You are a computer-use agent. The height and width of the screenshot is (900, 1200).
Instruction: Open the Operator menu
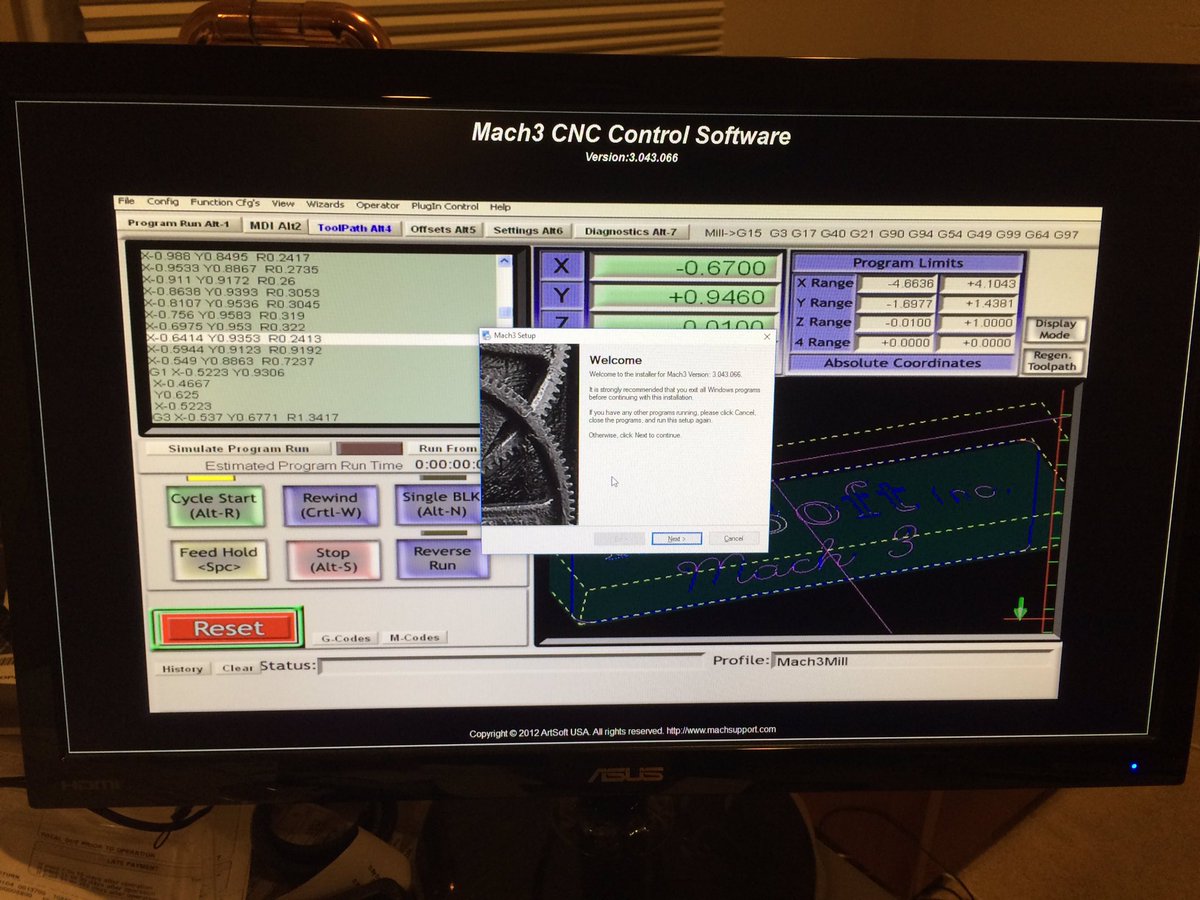[x=378, y=205]
